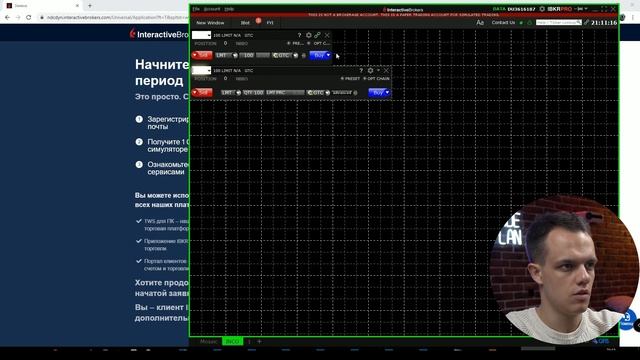Click the ticker lookup search field
The image size is (640, 360).
(x=558, y=22)
